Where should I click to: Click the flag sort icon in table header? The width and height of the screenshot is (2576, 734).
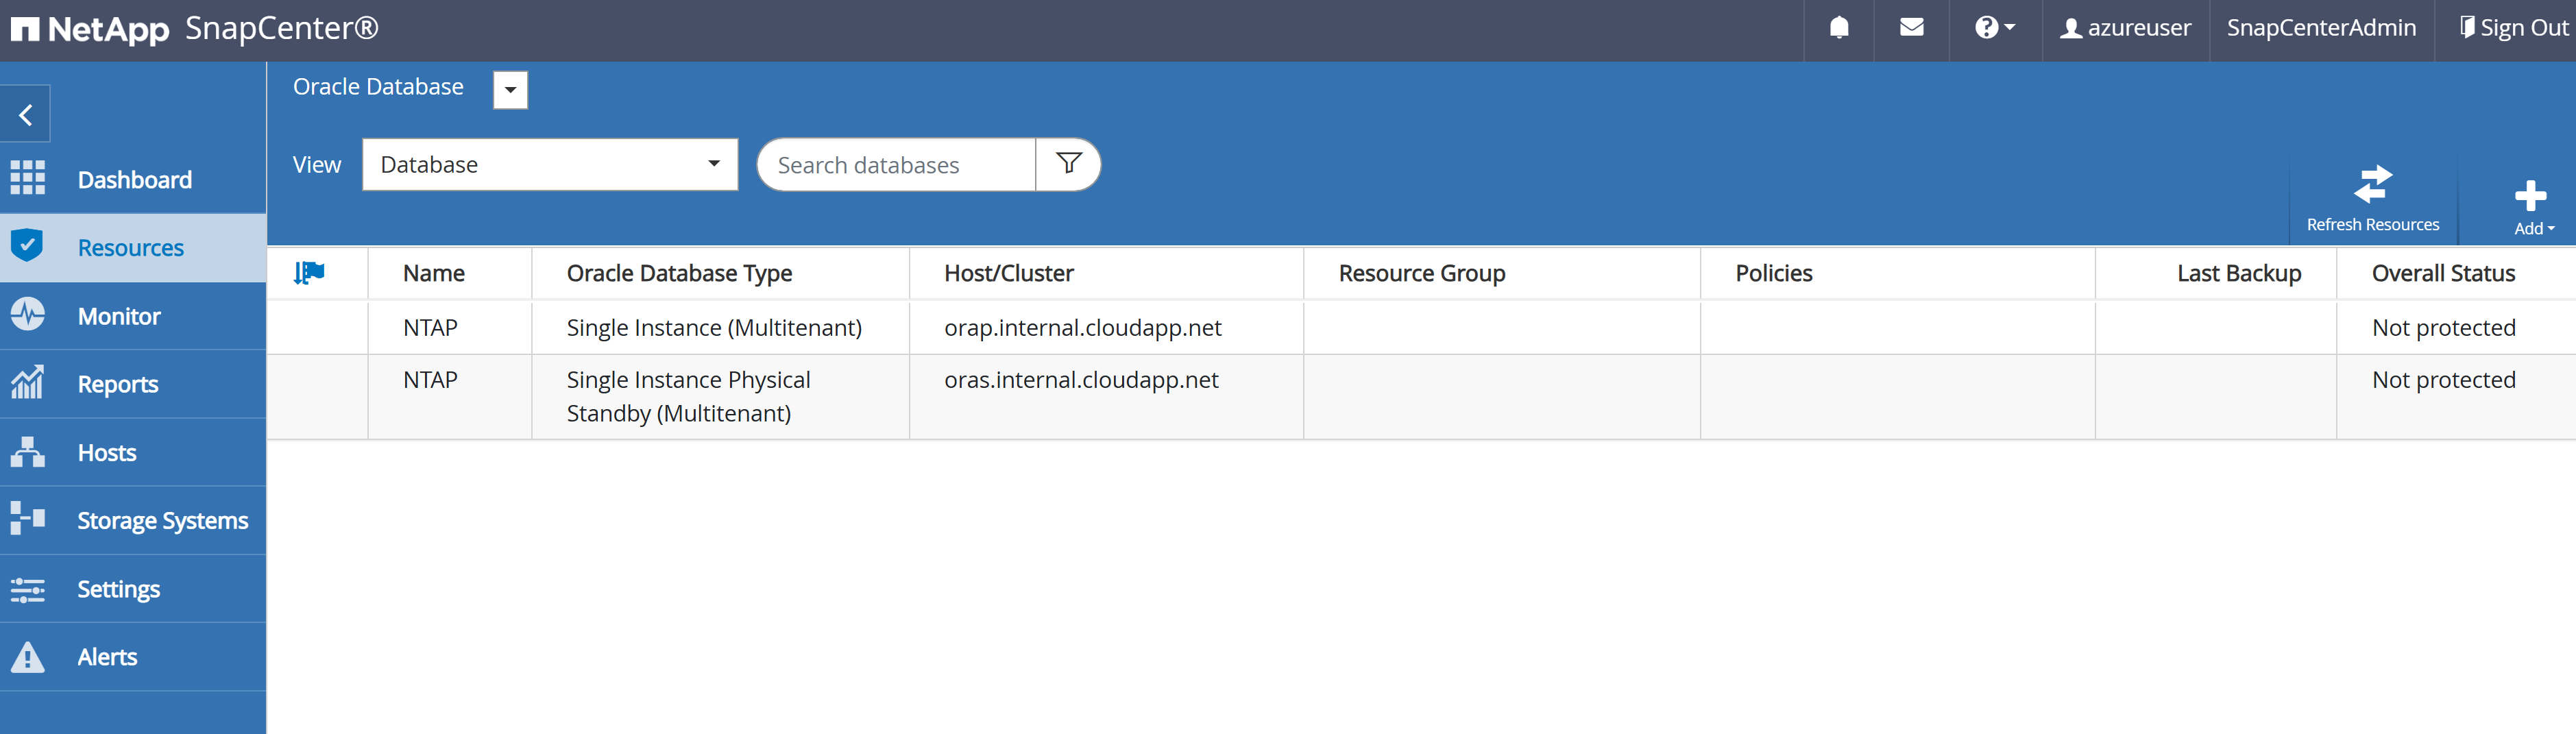(x=309, y=273)
